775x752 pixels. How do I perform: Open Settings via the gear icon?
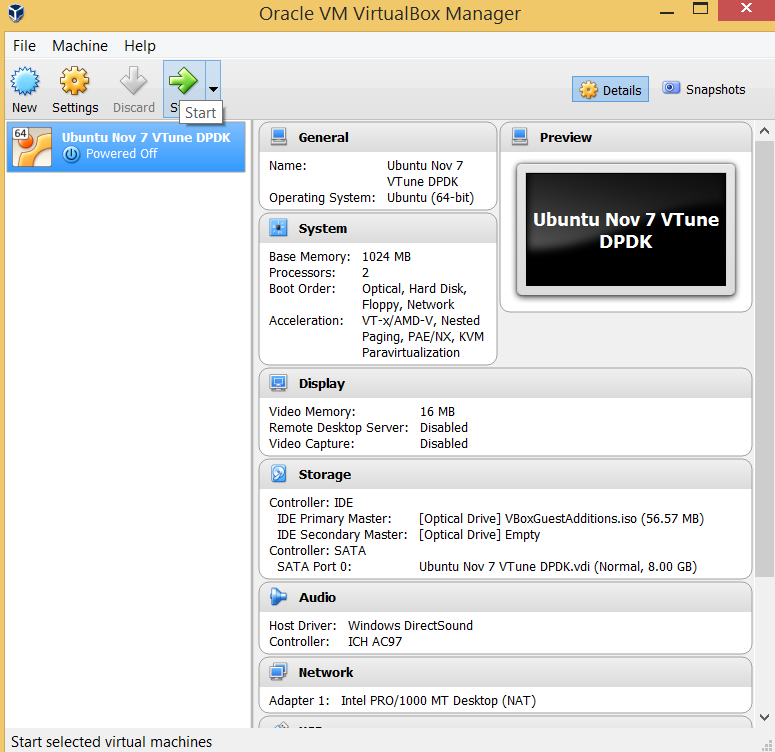pos(74,81)
